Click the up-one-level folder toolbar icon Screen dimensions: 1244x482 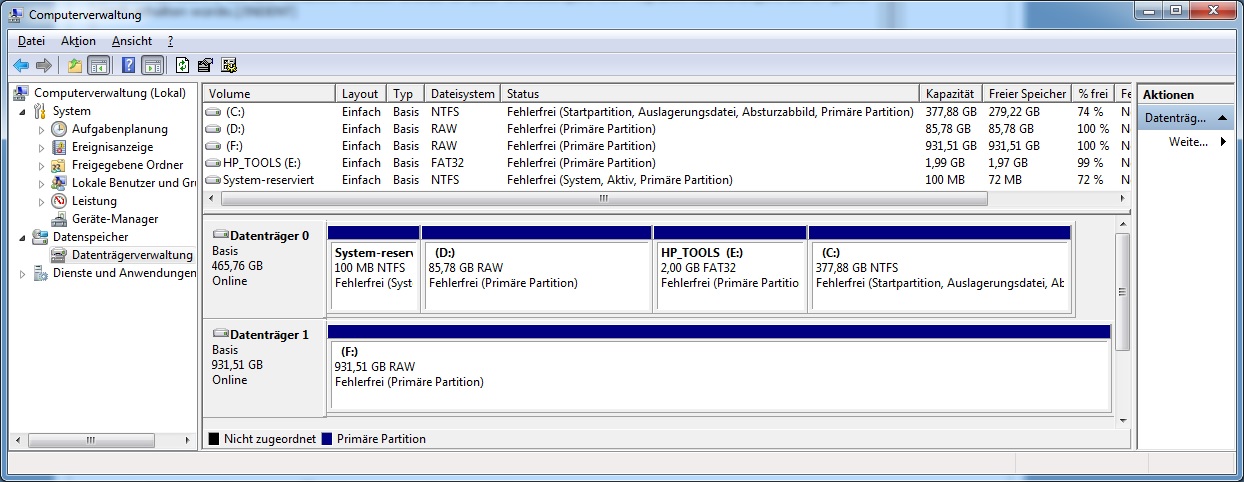[x=74, y=66]
